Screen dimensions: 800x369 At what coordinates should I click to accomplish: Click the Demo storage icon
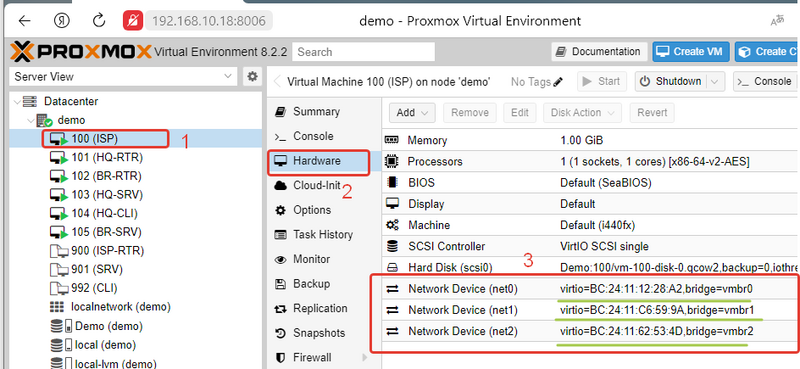click(61, 326)
